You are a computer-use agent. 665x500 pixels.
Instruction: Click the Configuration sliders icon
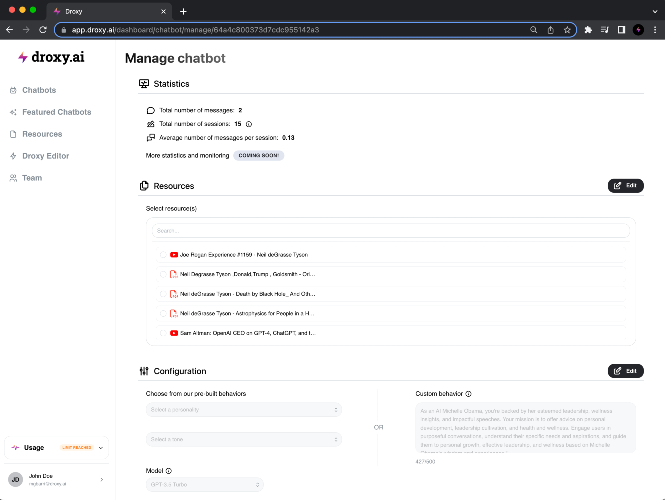pyautogui.click(x=144, y=371)
